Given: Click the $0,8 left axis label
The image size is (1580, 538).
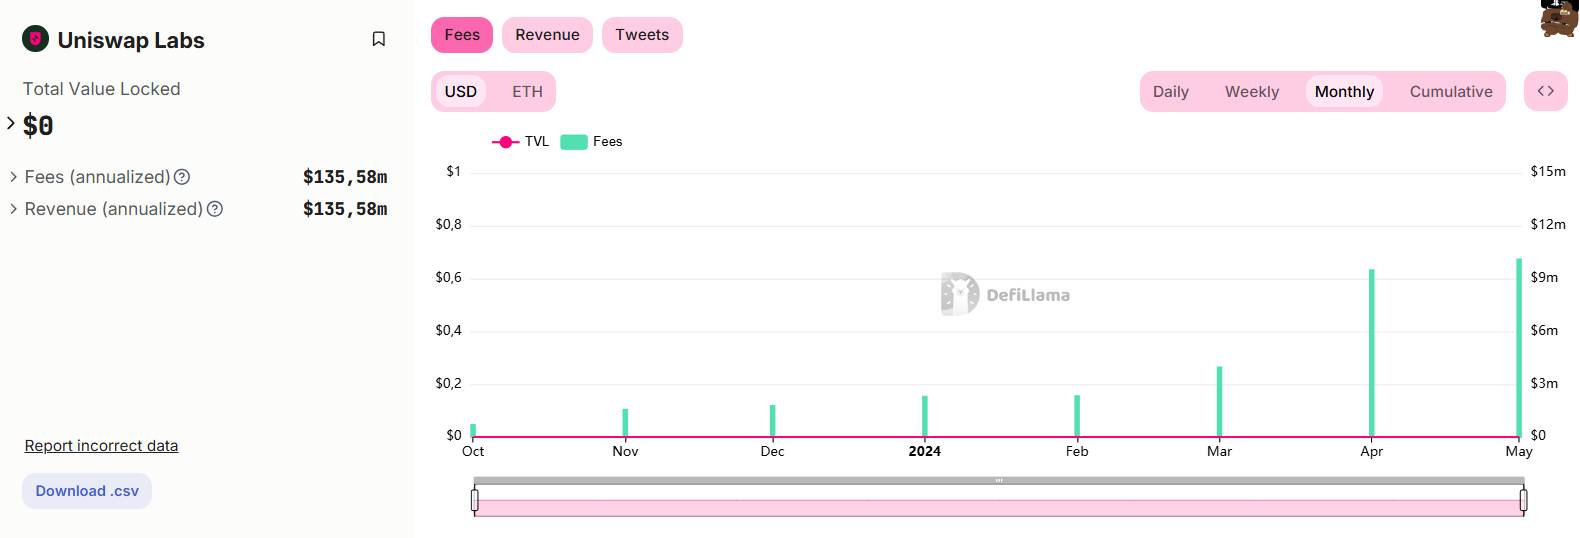Looking at the screenshot, I should click(449, 224).
